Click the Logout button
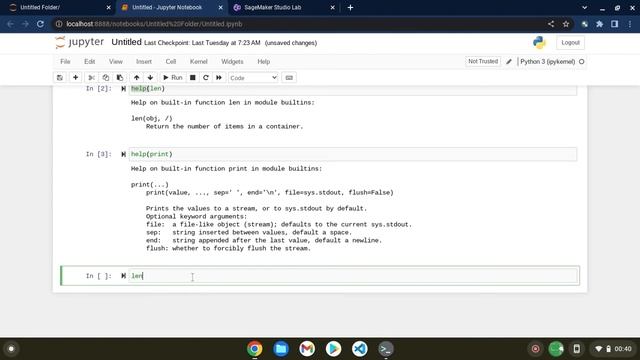This screenshot has height=360, width=640. tap(570, 42)
